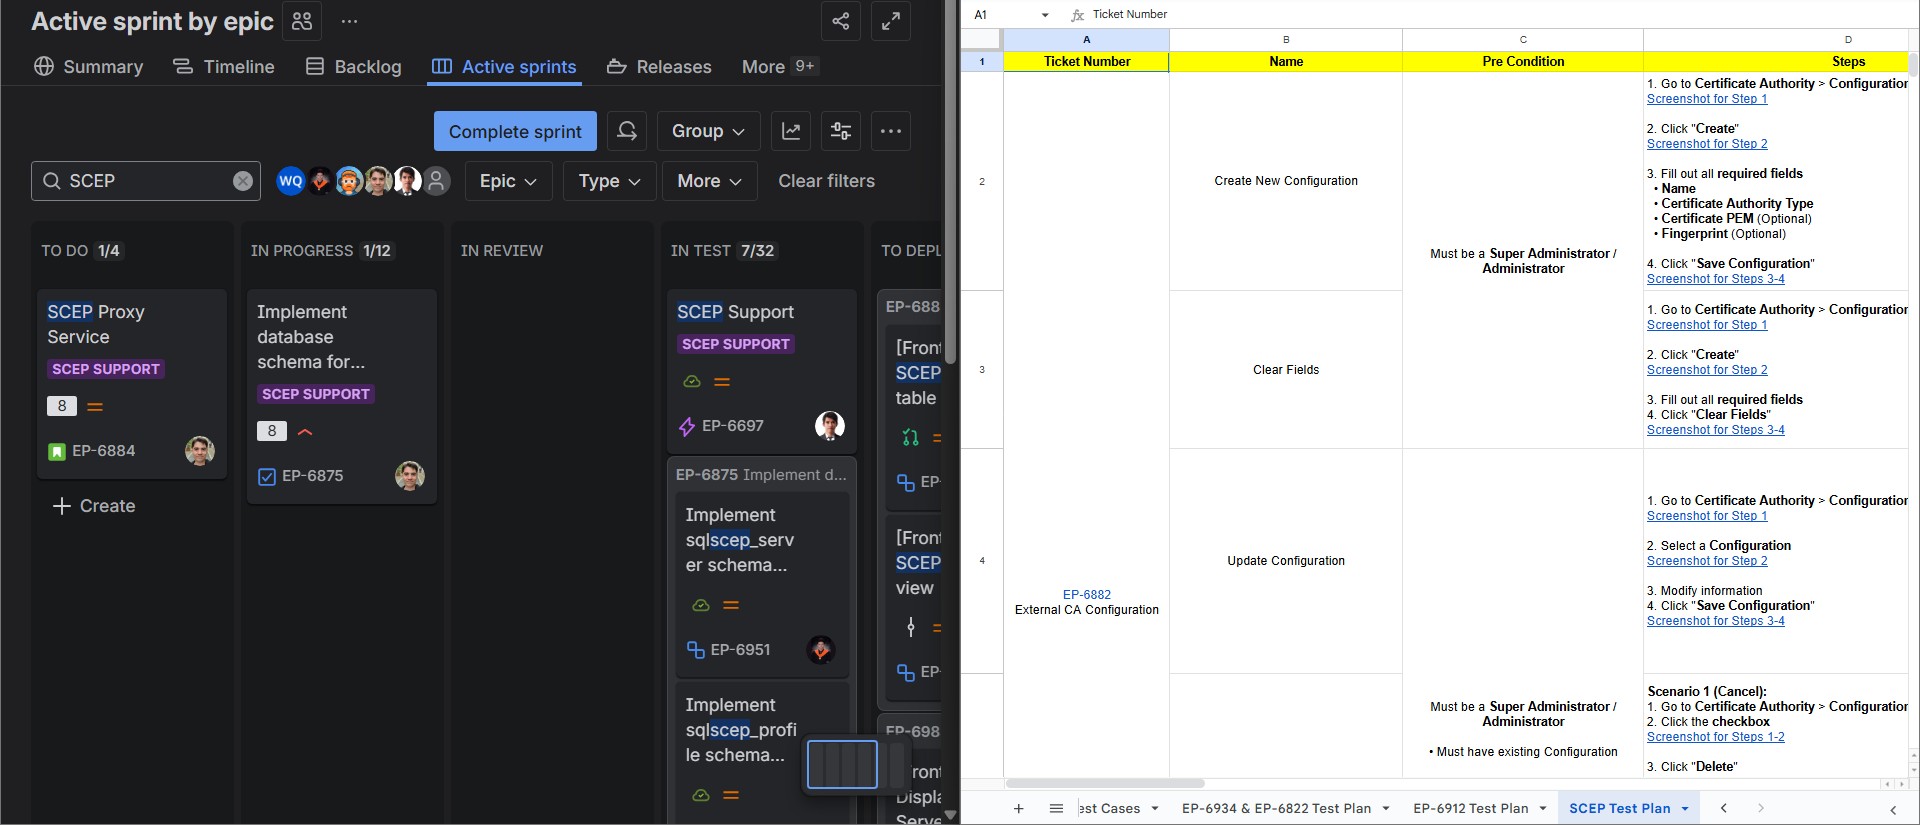Expand the Epic filter dropdown
The image size is (1920, 825).
508,181
